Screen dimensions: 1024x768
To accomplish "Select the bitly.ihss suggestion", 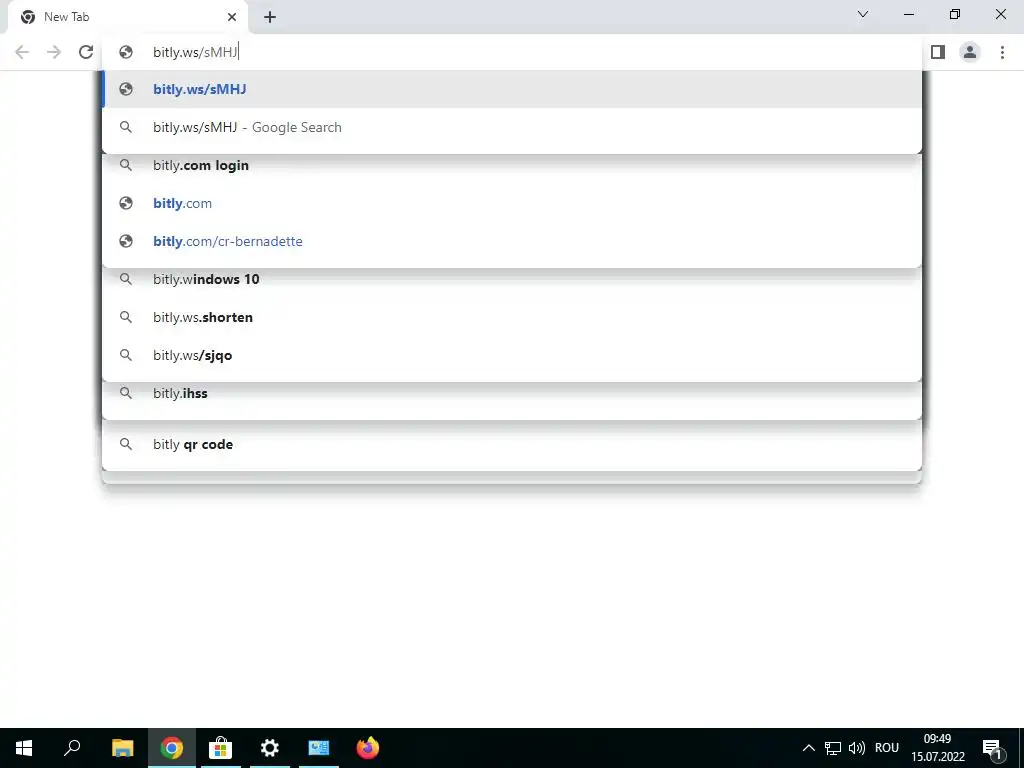I will pyautogui.click(x=512, y=393).
